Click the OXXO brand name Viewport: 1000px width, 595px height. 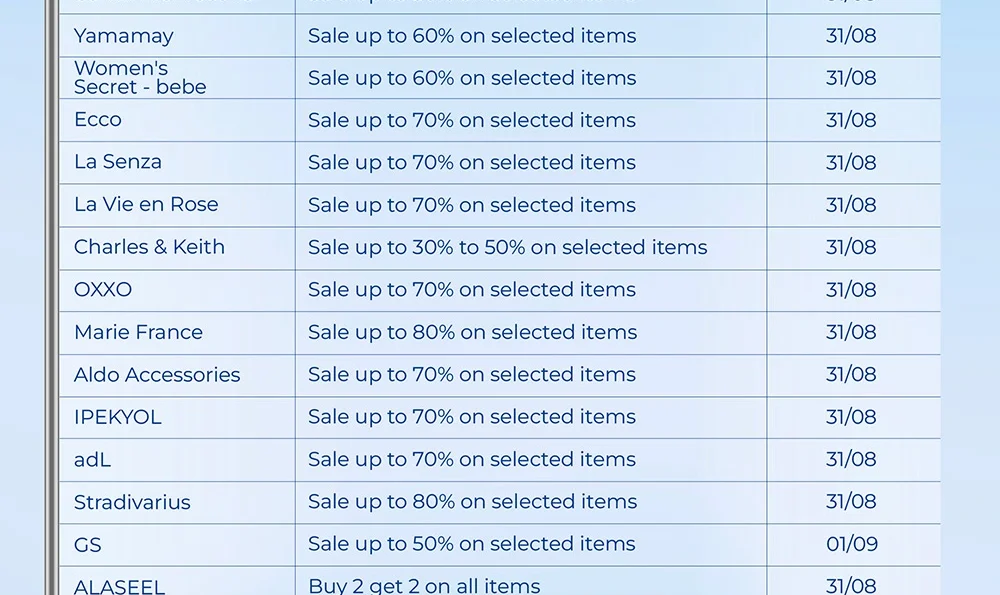(x=103, y=290)
